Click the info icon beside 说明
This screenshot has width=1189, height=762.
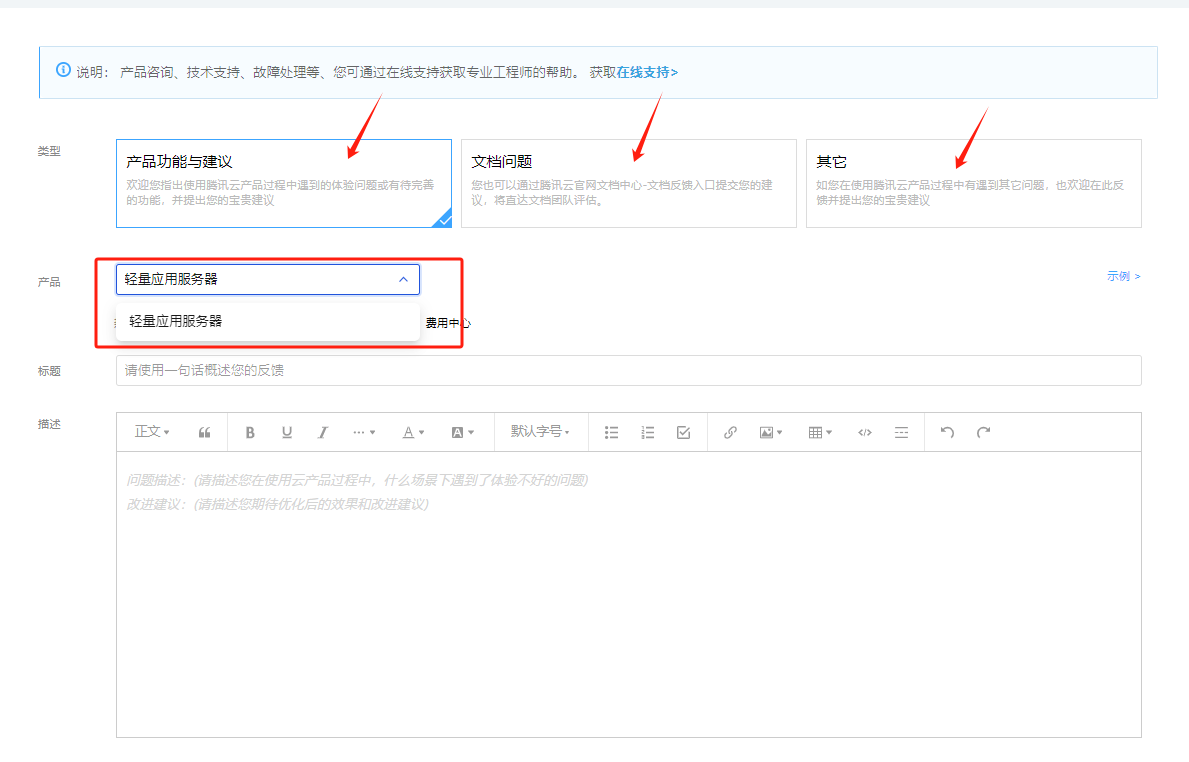point(64,71)
